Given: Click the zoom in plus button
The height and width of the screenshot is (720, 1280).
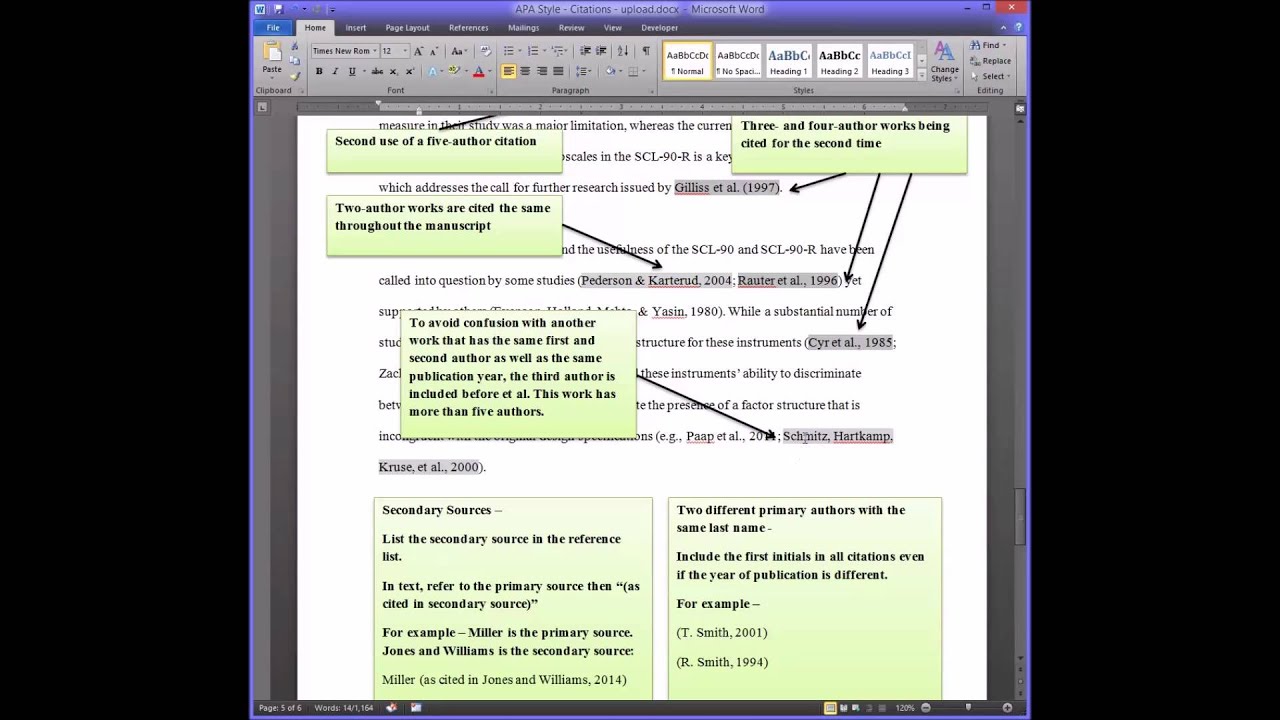Looking at the screenshot, I should [1007, 708].
